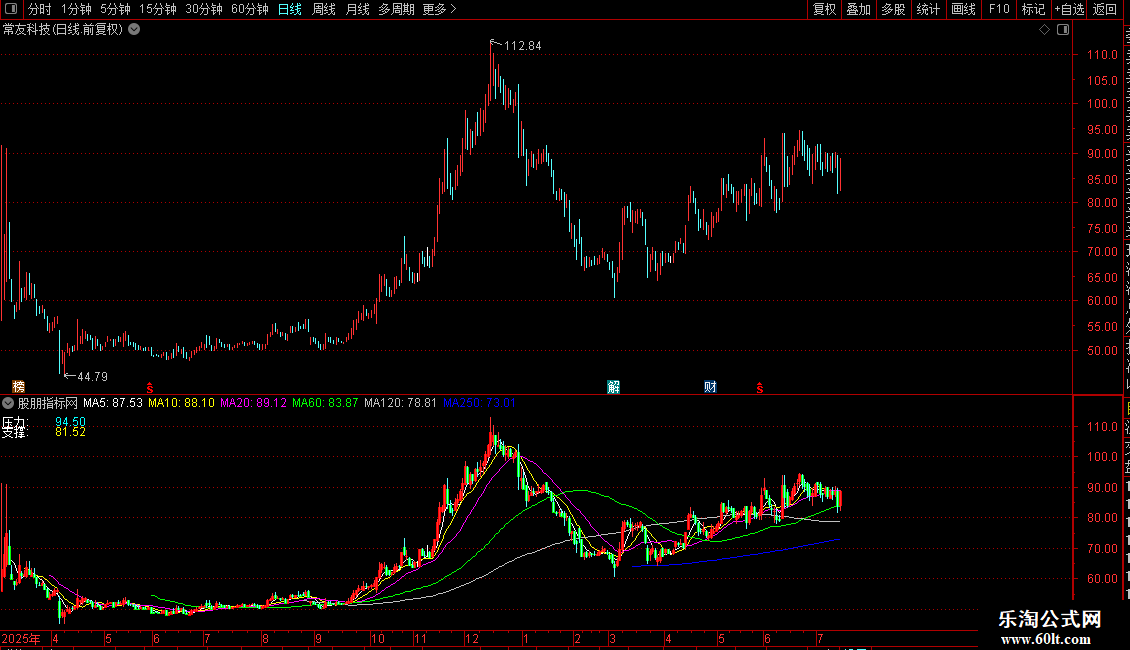Expand the dropdown beside 常友科技 title
The image size is (1130, 650).
click(134, 30)
